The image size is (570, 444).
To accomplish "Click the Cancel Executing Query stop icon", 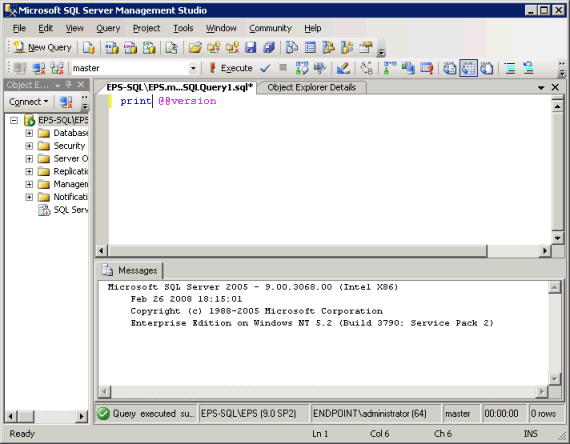I will (x=283, y=68).
